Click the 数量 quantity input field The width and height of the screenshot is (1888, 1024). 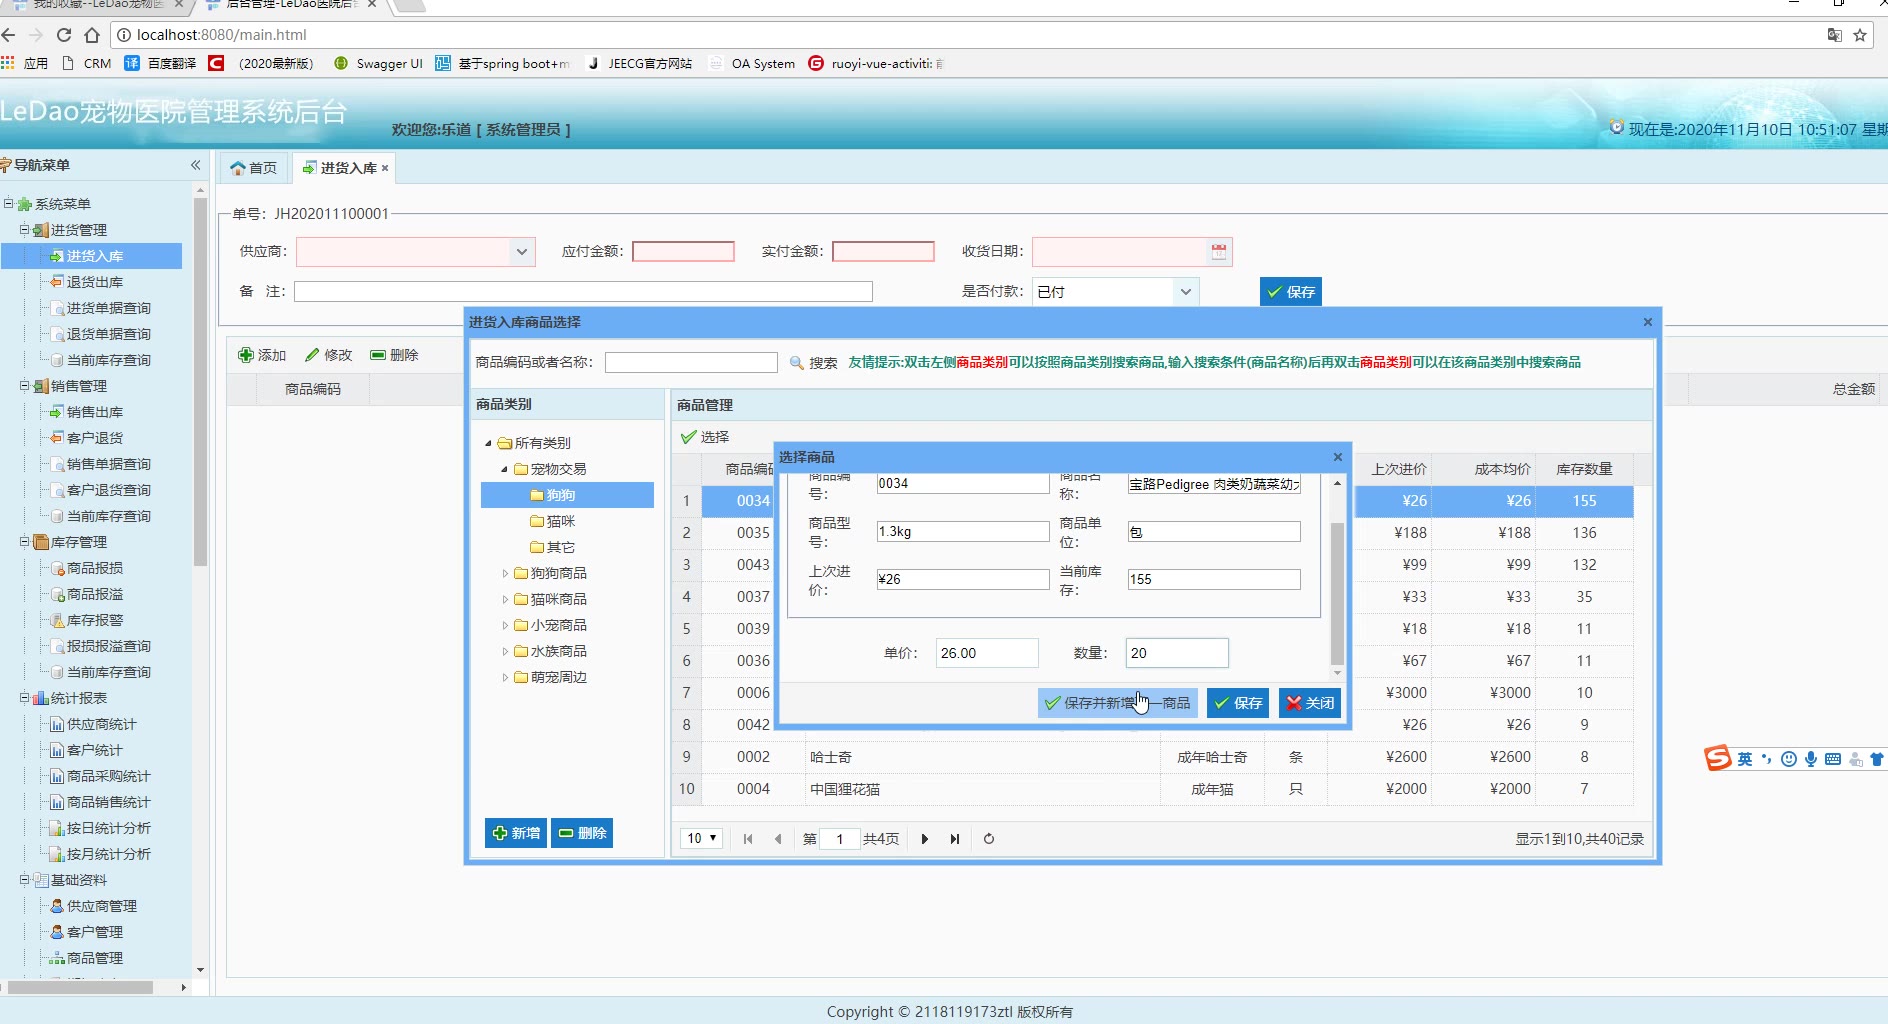pyautogui.click(x=1176, y=653)
